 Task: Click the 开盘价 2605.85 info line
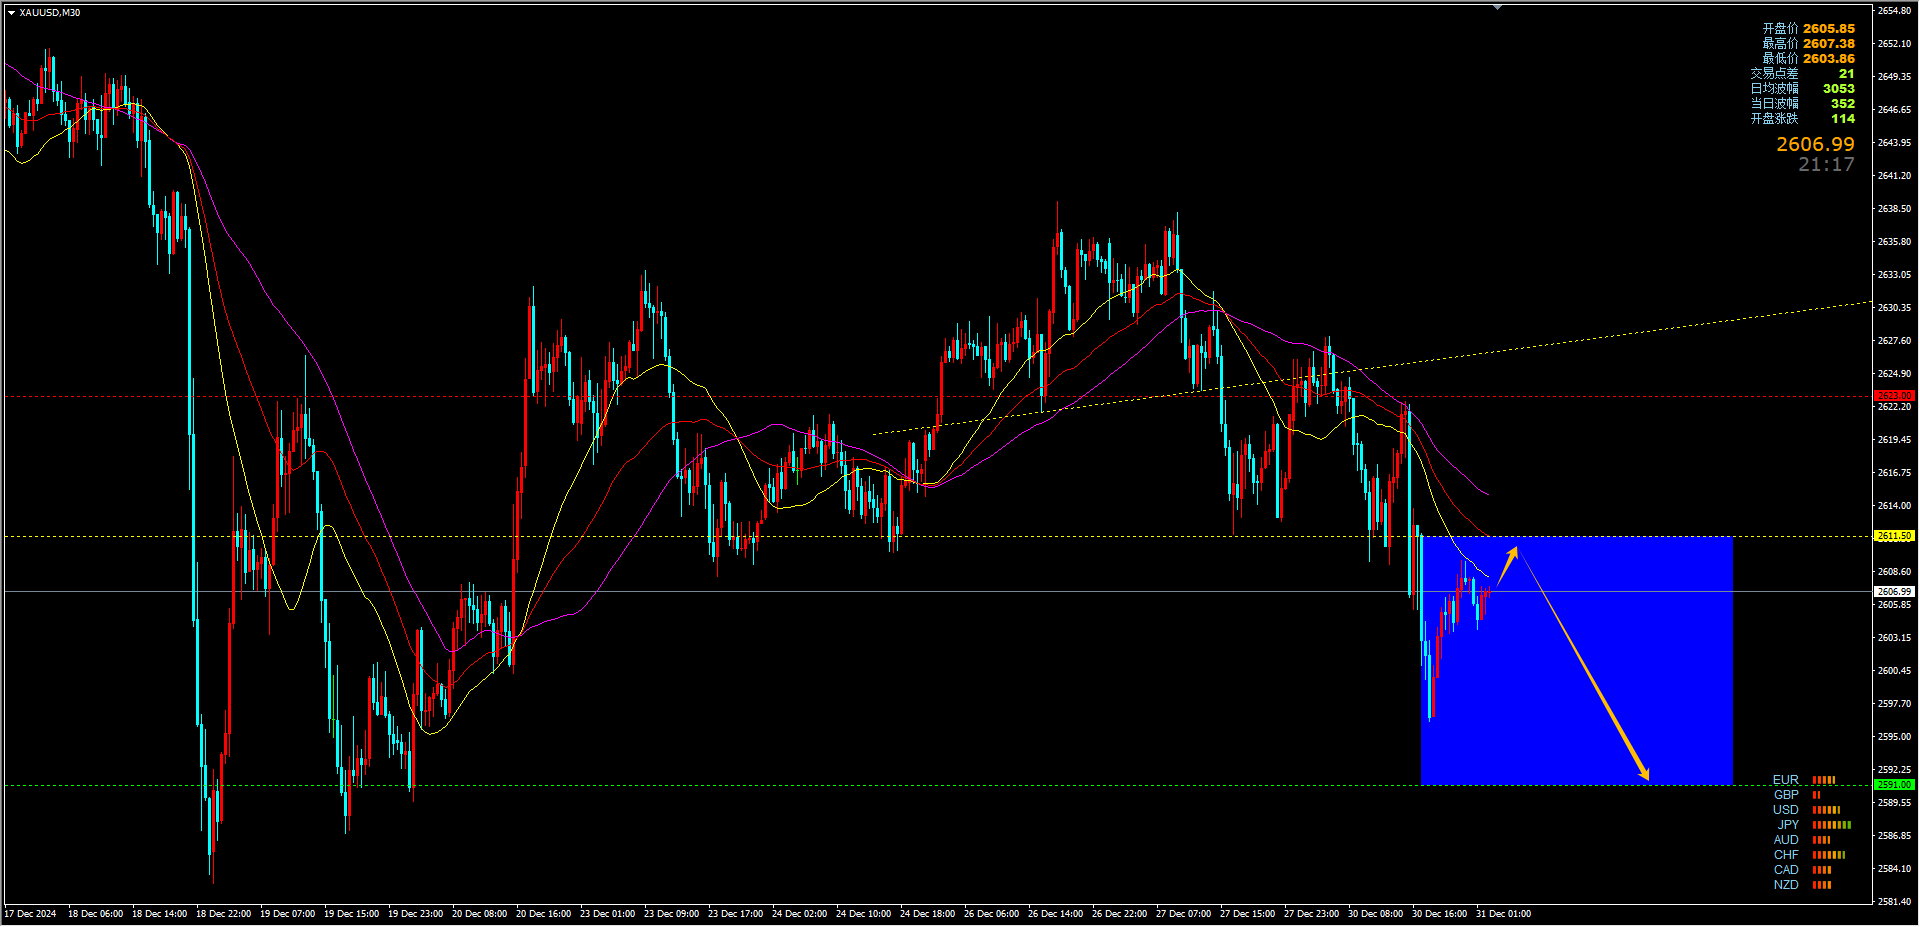click(x=1808, y=29)
